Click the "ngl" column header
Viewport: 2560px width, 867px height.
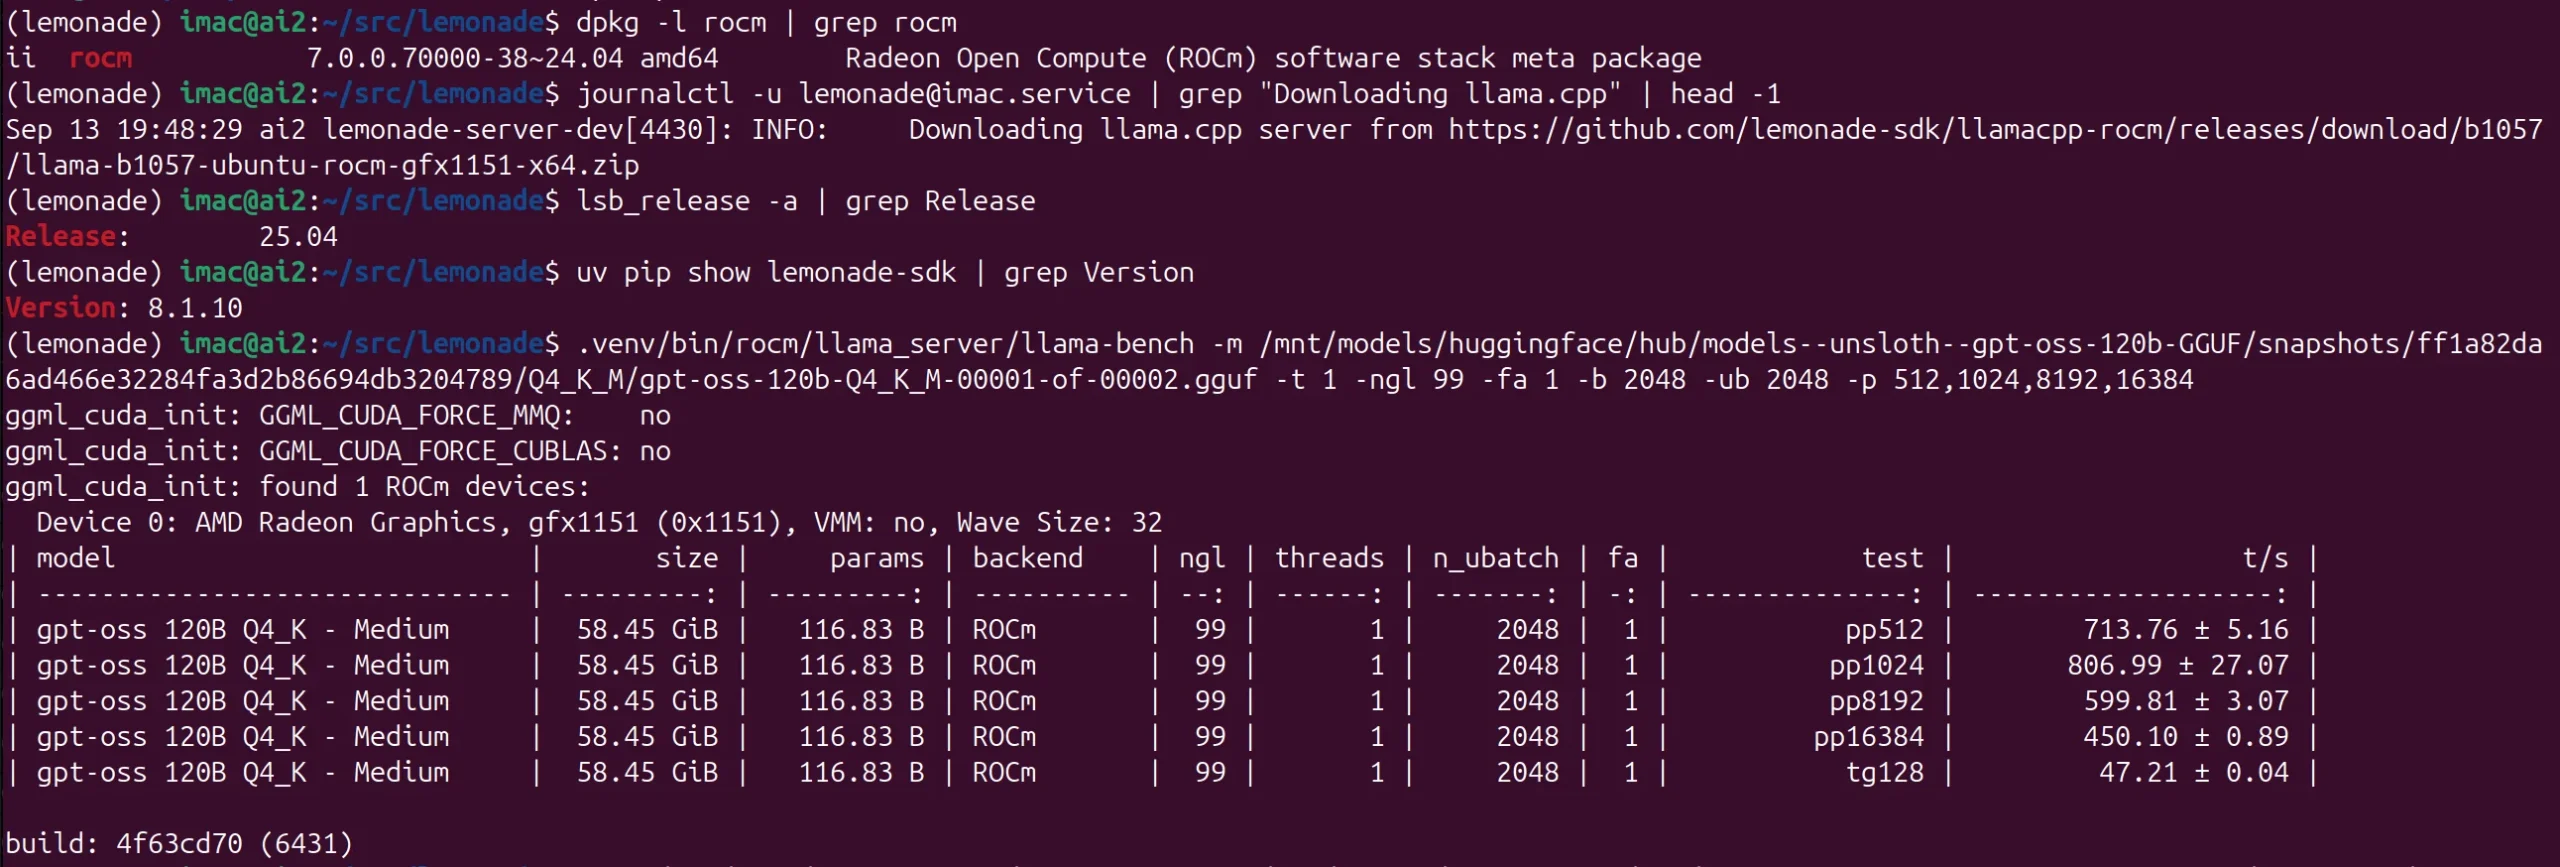[x=1201, y=558]
